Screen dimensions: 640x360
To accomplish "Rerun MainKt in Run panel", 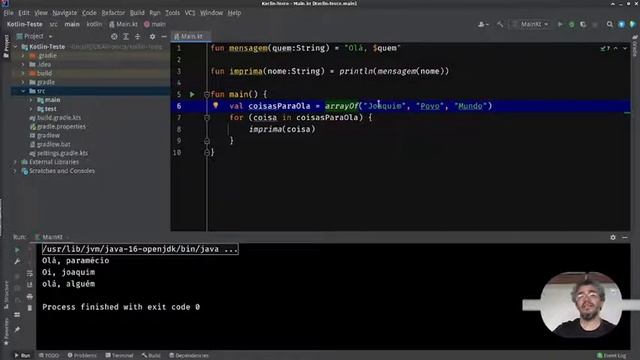I will (x=17, y=250).
